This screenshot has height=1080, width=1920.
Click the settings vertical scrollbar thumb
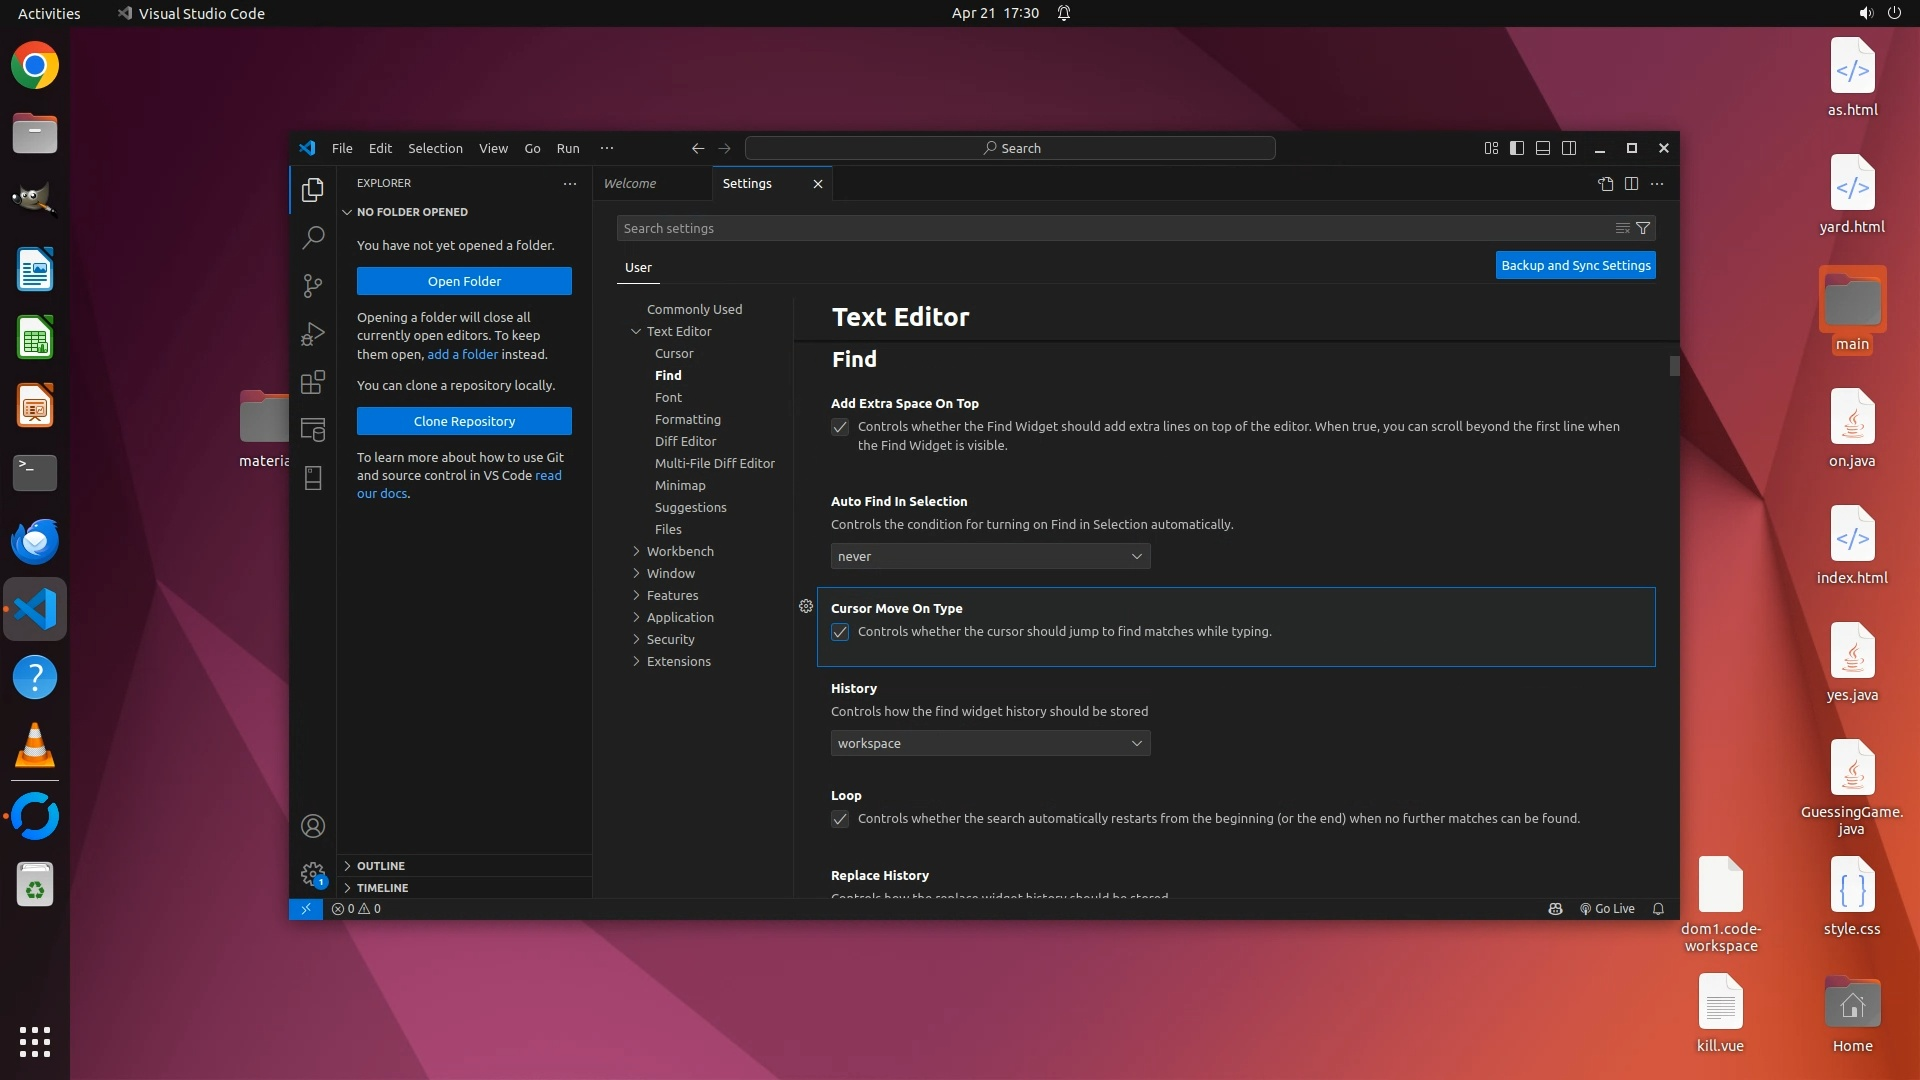pos(1674,367)
